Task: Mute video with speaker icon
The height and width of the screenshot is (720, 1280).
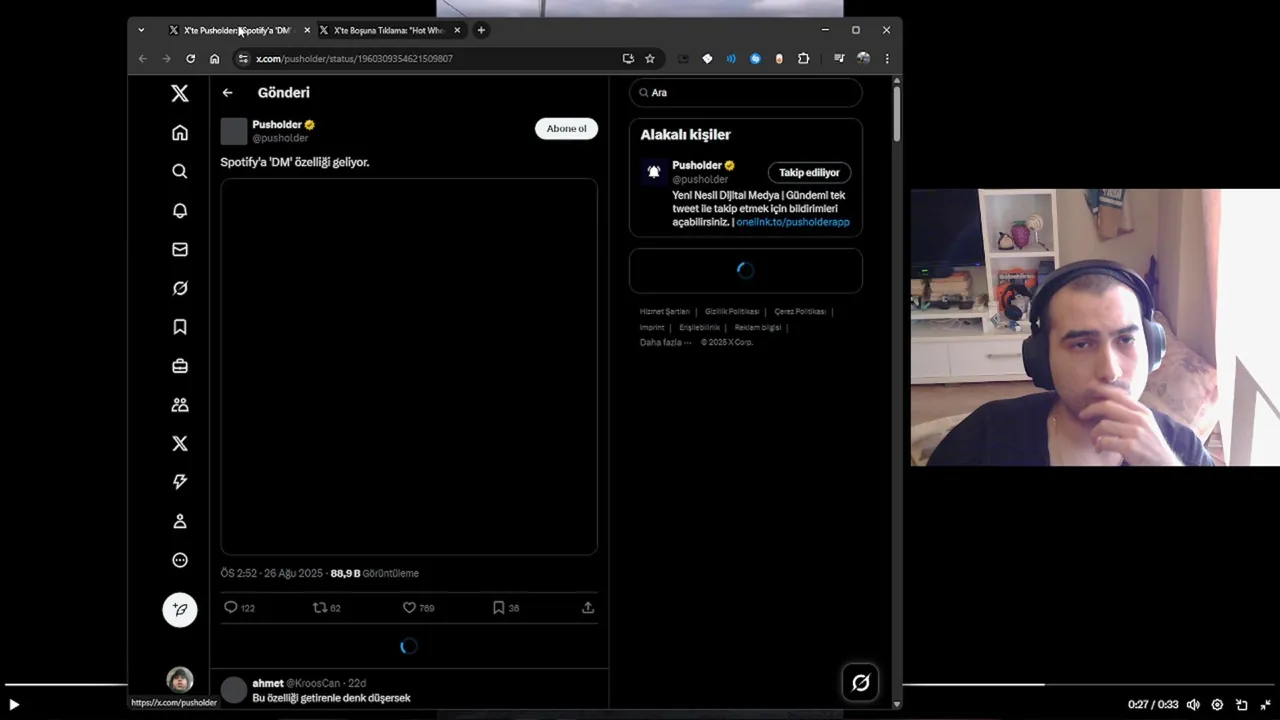Action: pyautogui.click(x=1193, y=705)
